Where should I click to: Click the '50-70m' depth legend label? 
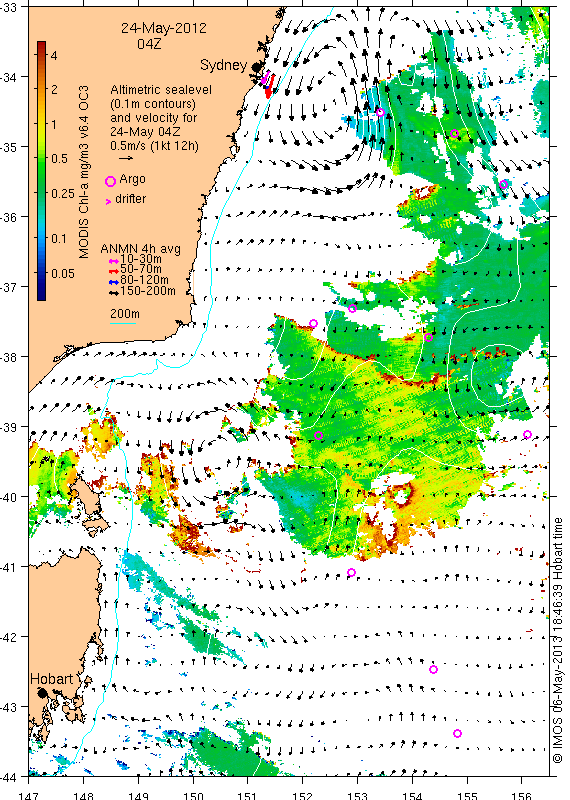(x=141, y=270)
